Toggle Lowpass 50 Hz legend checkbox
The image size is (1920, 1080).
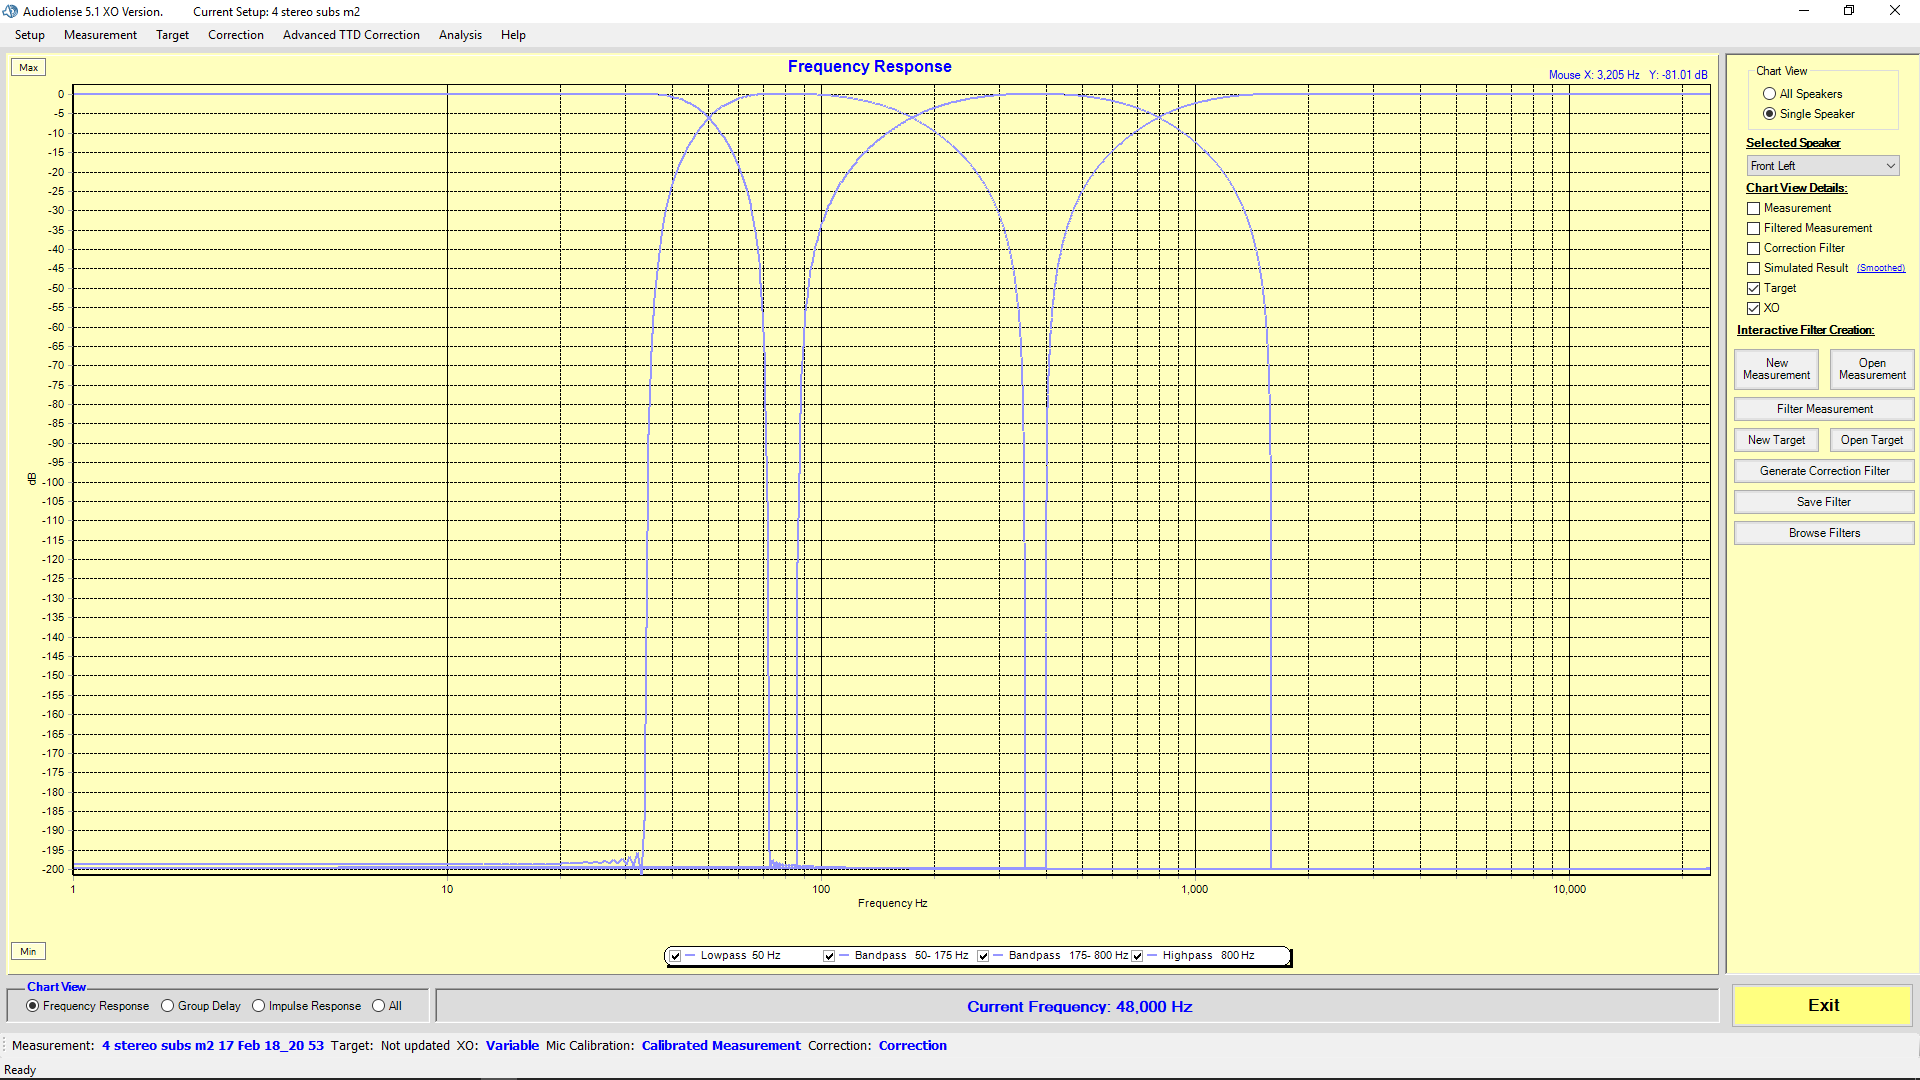pos(676,956)
